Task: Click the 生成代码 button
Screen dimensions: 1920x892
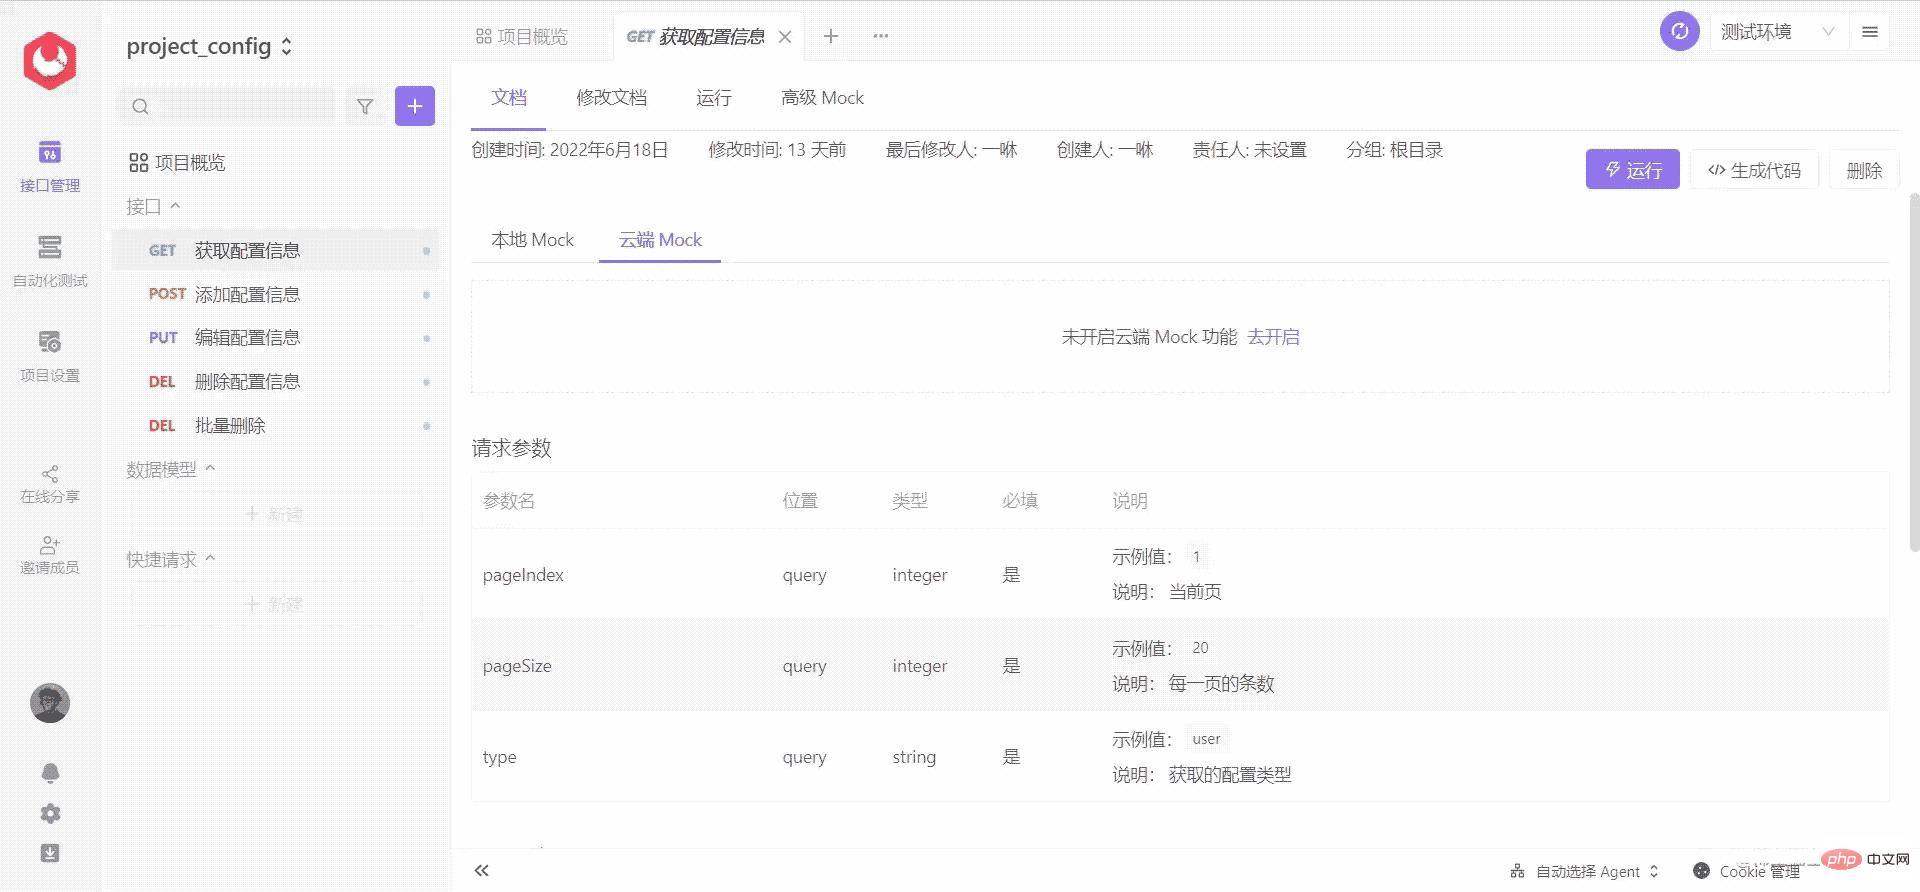Action: coord(1754,170)
